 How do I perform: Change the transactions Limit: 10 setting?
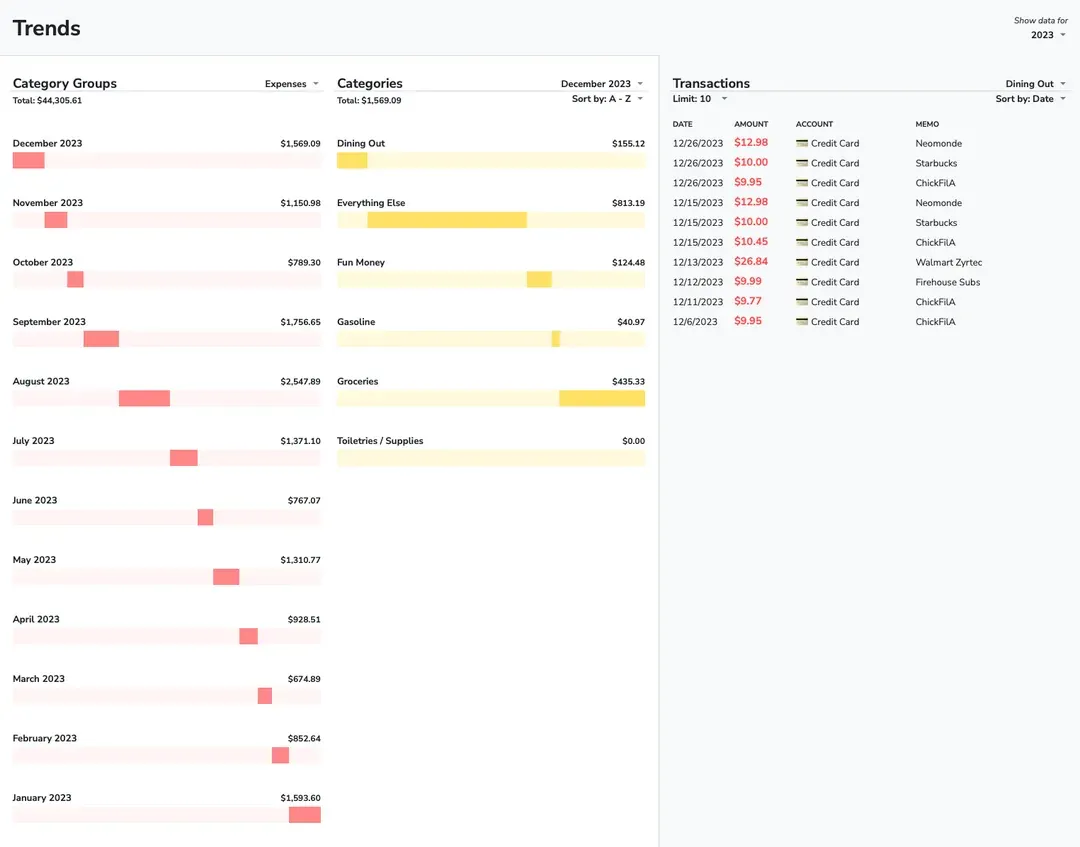[x=699, y=99]
